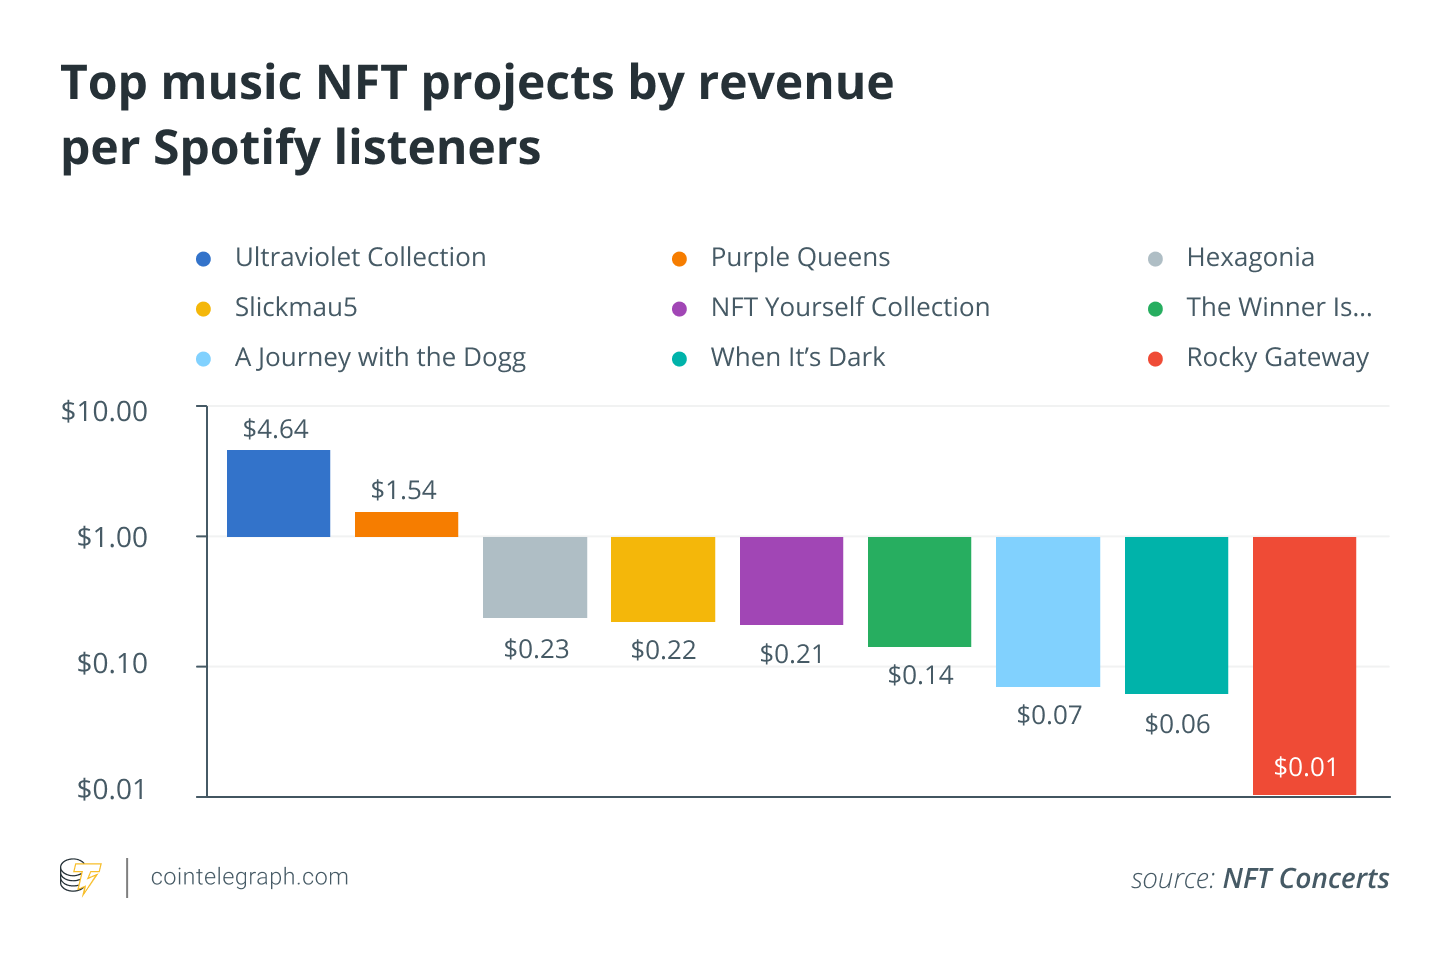Click the orange $1.54 bar

406,524
